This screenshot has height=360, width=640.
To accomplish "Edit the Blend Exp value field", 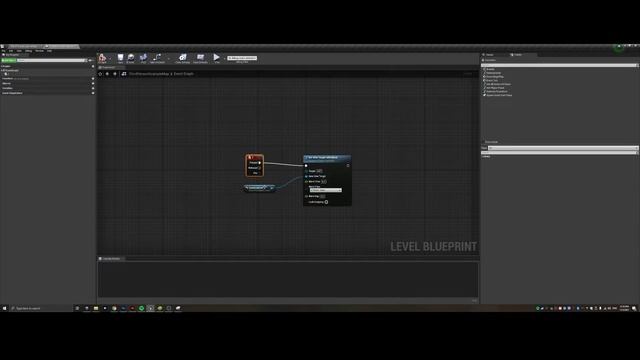I will (322, 196).
